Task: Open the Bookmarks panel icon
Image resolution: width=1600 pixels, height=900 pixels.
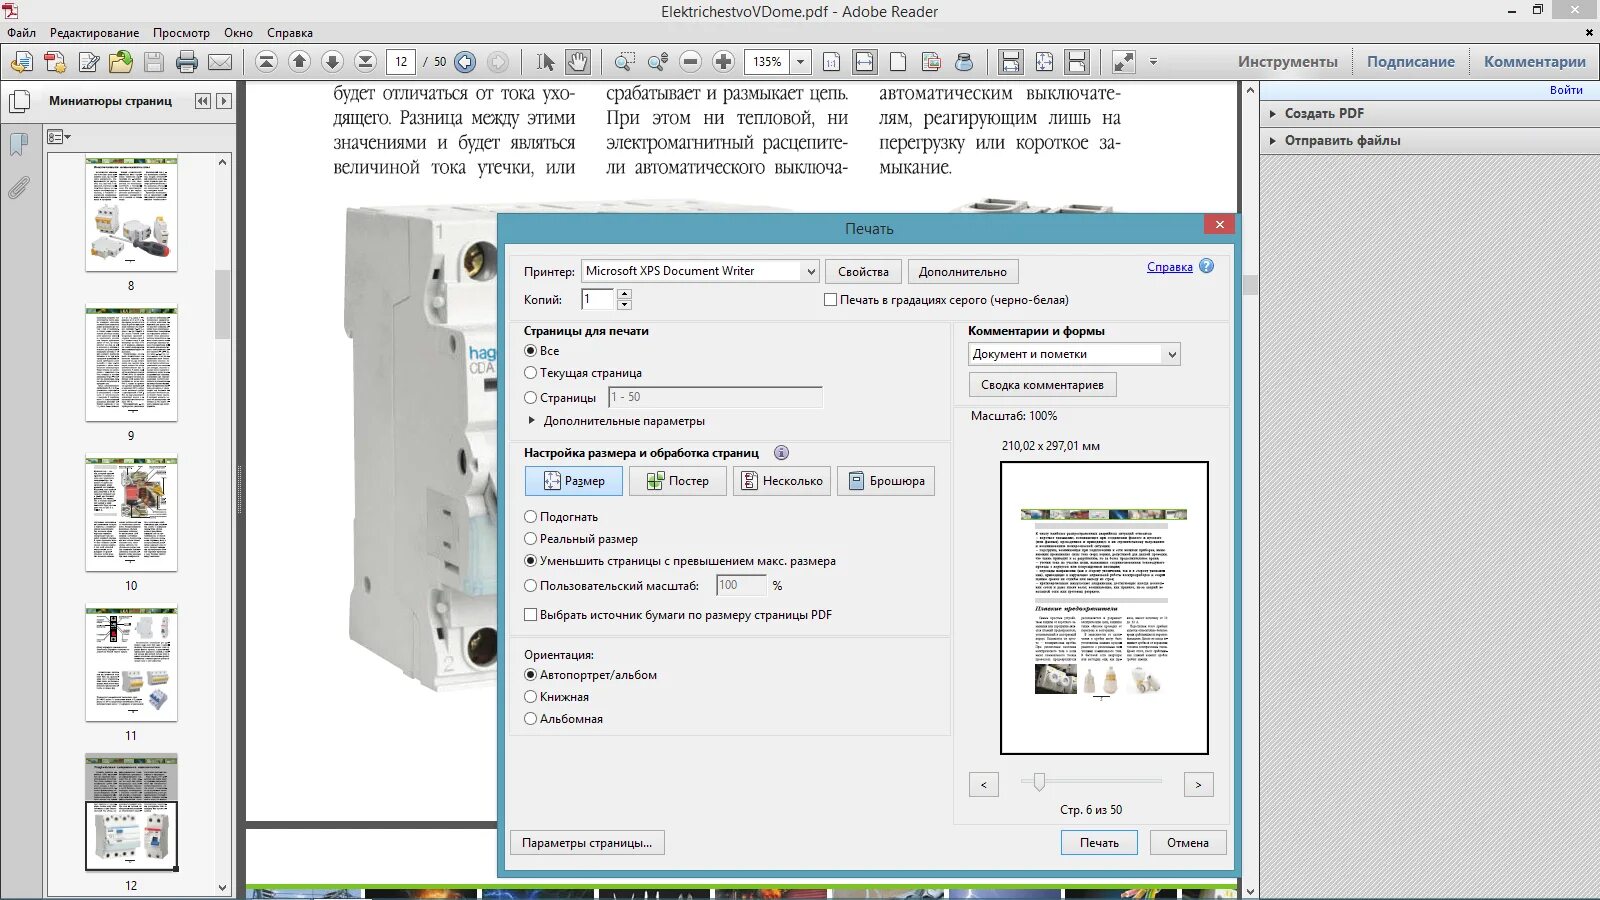Action: point(19,145)
